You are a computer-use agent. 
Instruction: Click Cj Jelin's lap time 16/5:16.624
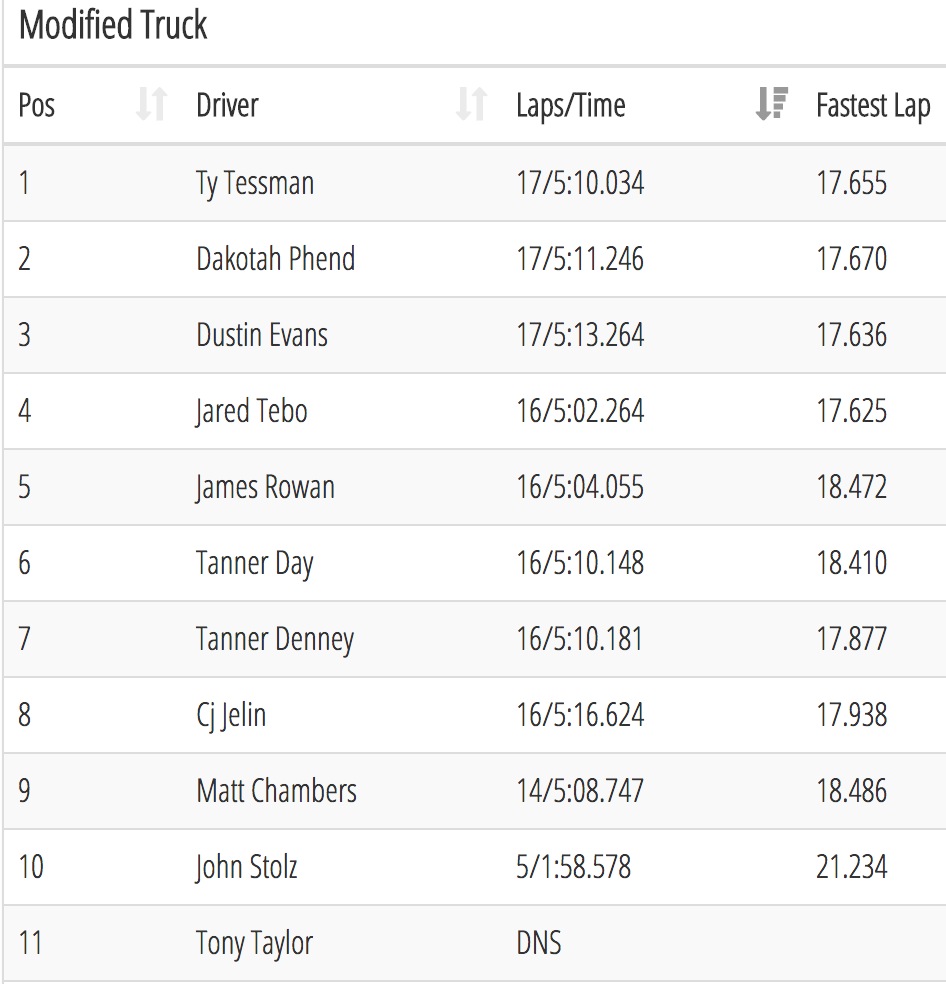point(580,715)
